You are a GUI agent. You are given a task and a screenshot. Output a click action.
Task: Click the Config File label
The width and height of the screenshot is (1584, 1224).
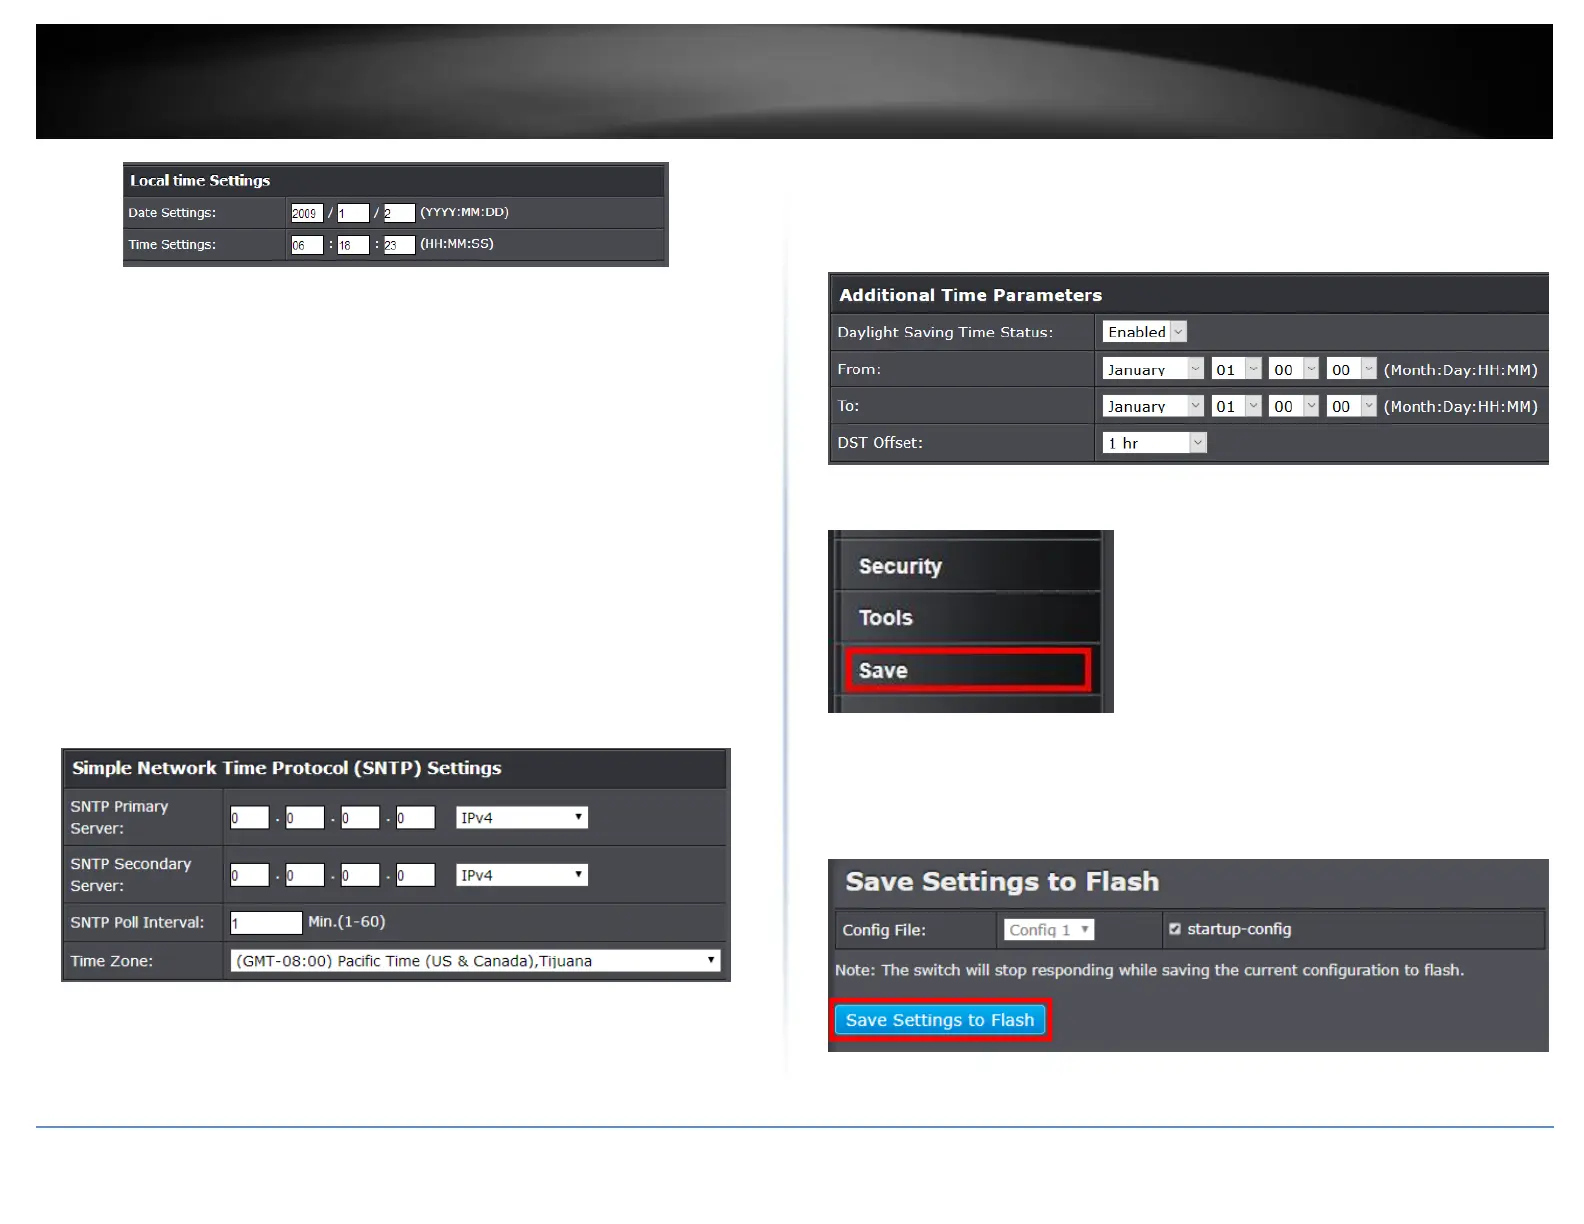(x=884, y=930)
